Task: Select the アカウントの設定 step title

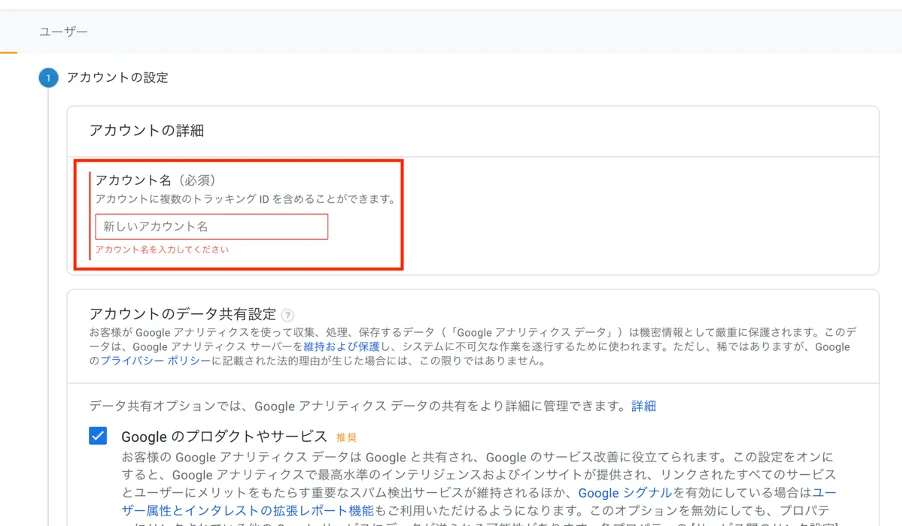Action: click(117, 78)
